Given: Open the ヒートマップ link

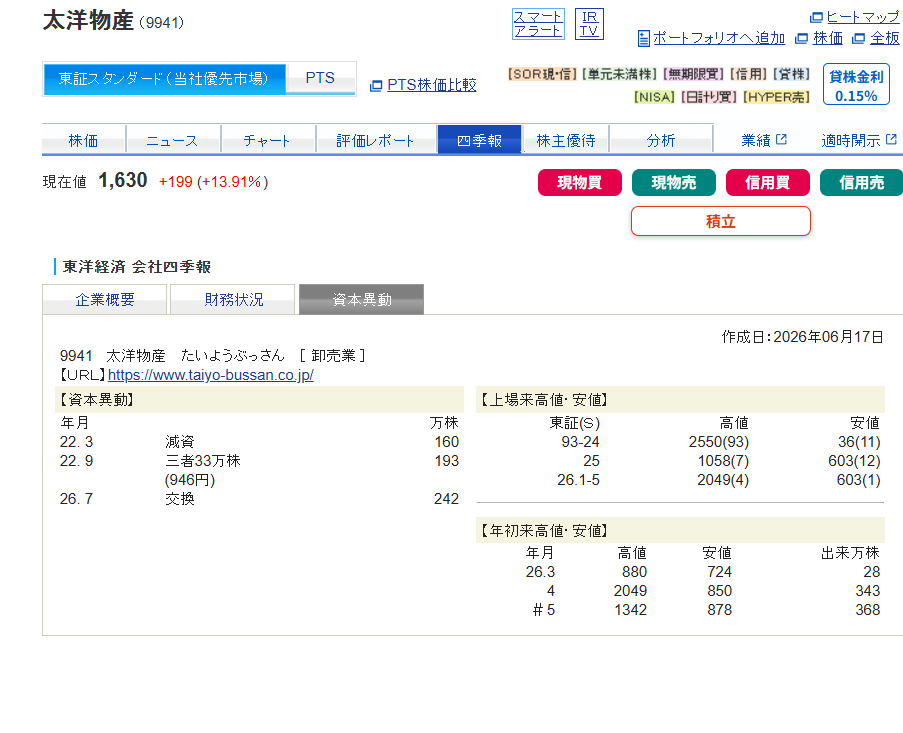Looking at the screenshot, I should point(863,17).
